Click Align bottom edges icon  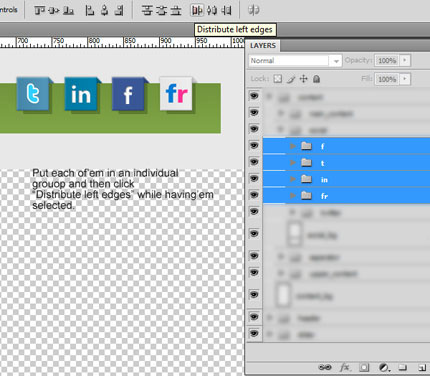tap(68, 11)
